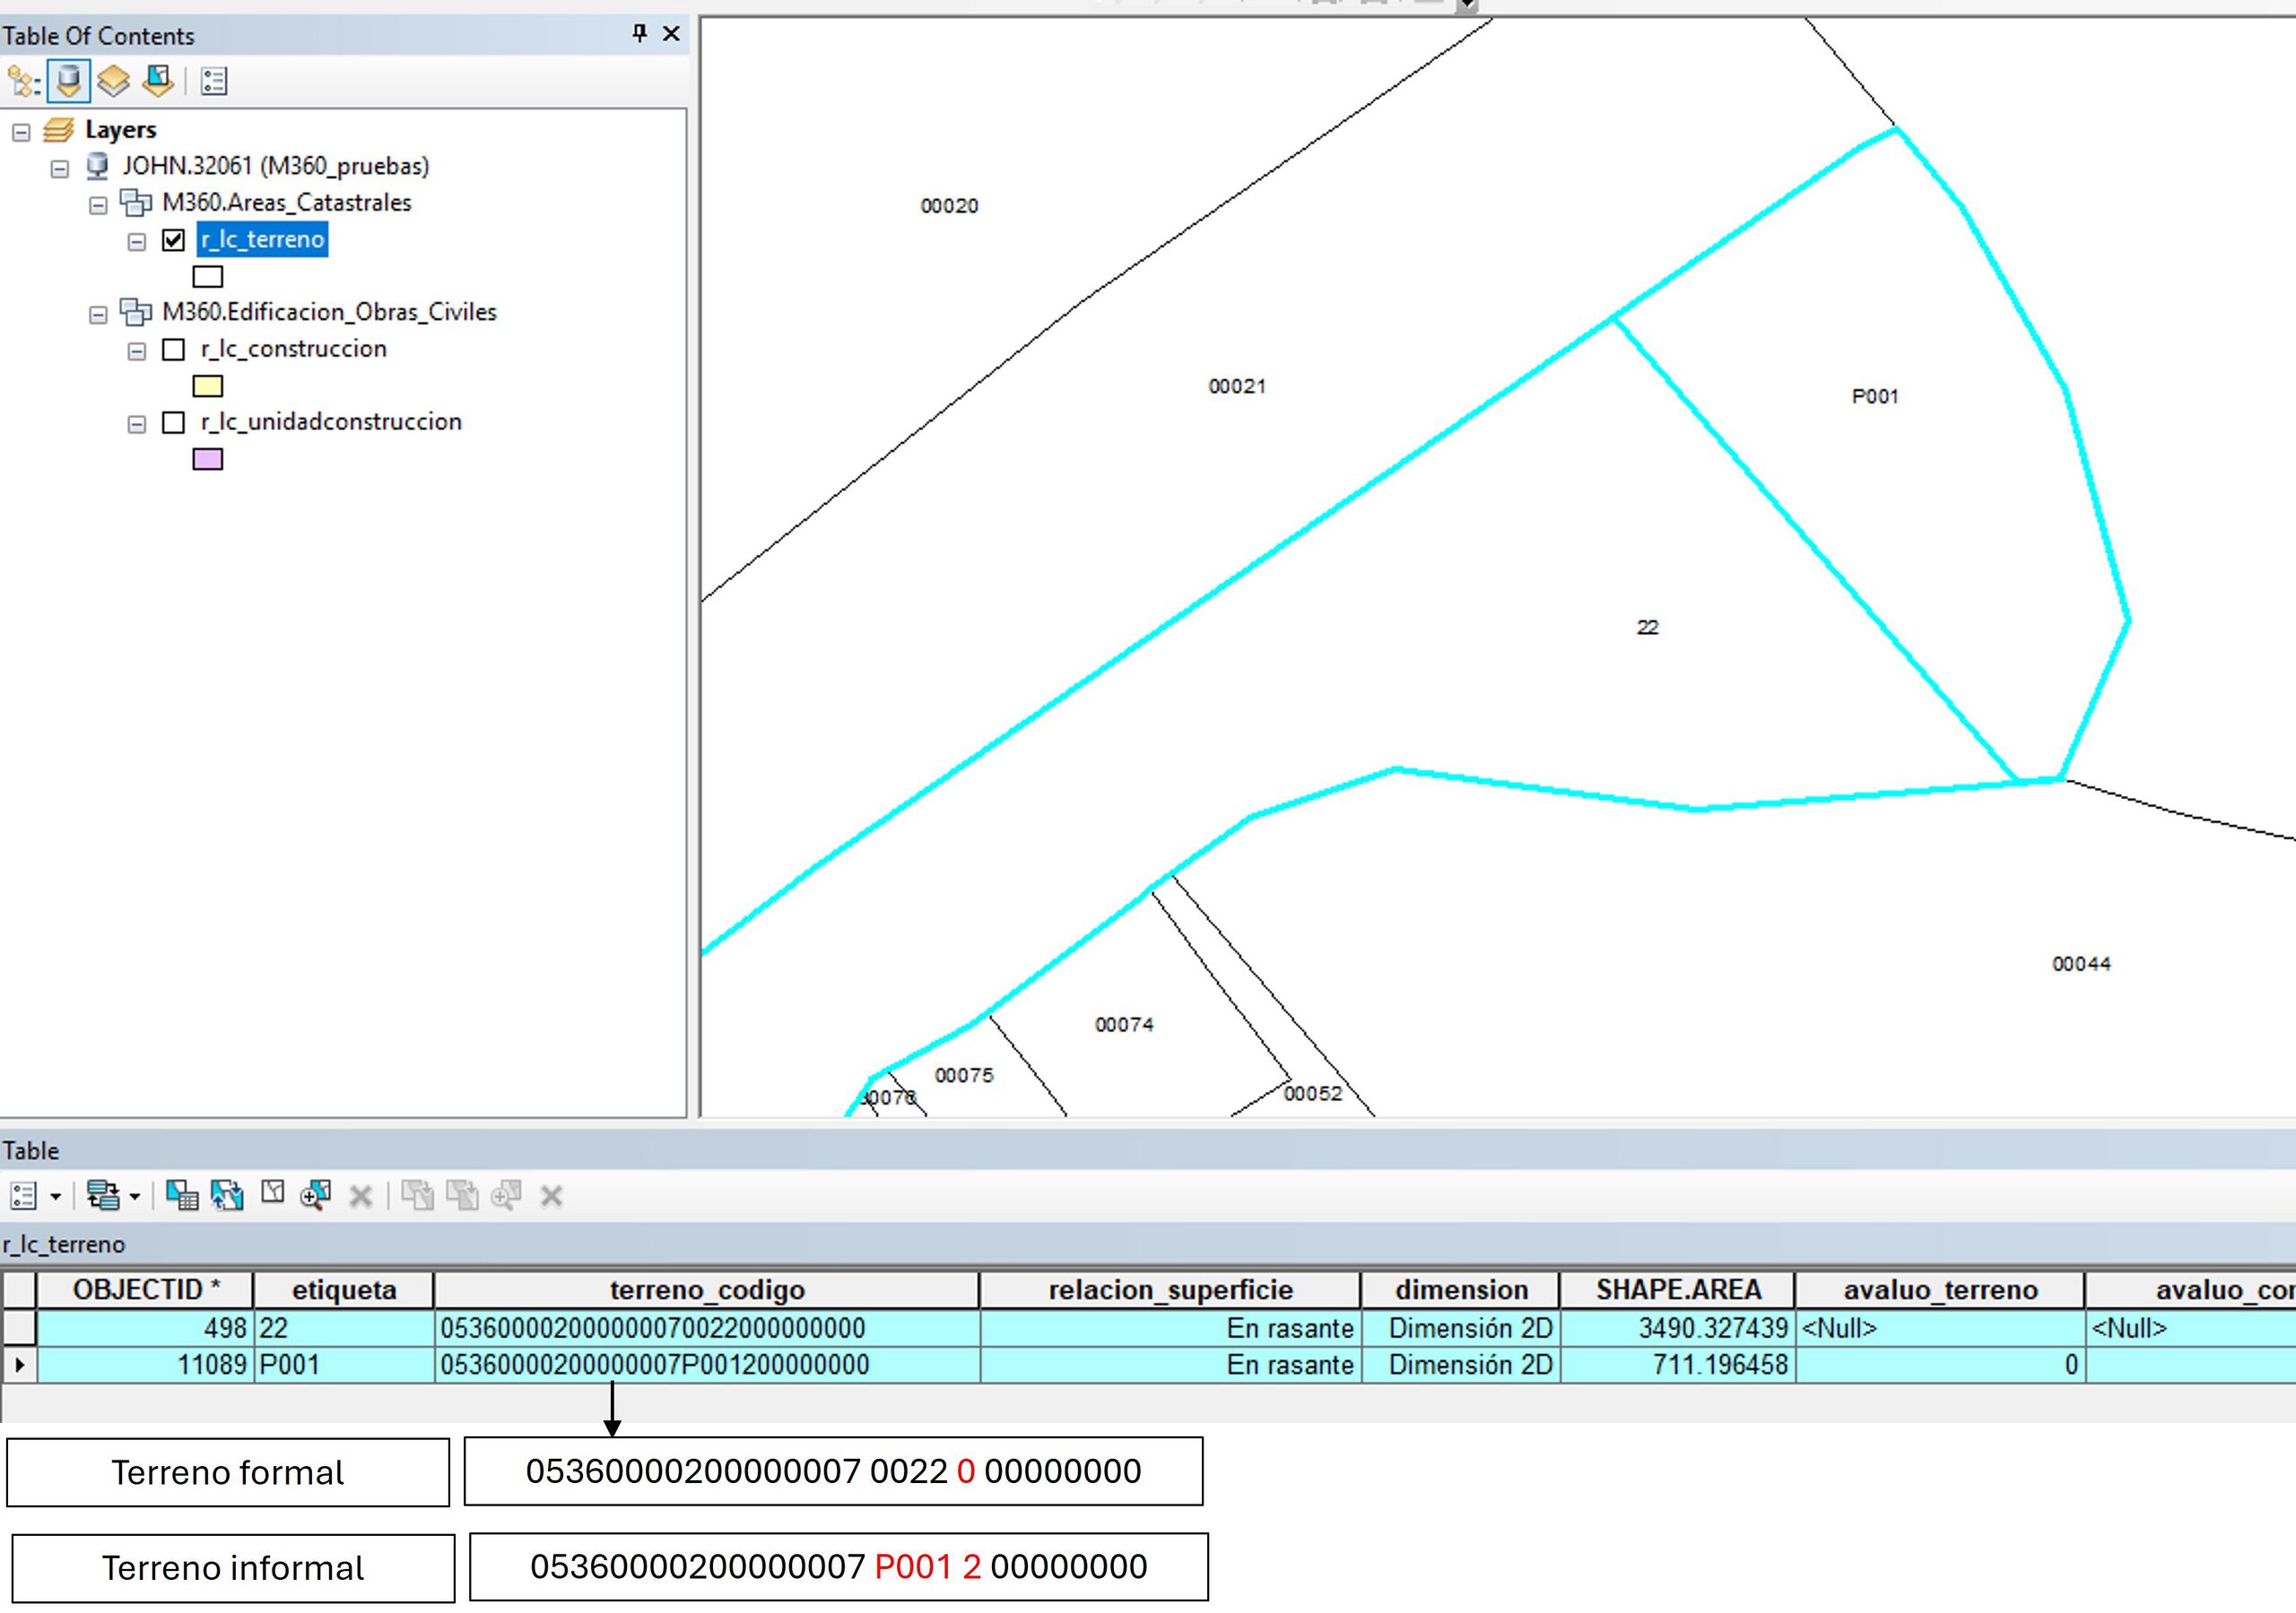Image resolution: width=2296 pixels, height=1613 pixels.
Task: Click the terreno_codigo column header
Action: tap(706, 1290)
